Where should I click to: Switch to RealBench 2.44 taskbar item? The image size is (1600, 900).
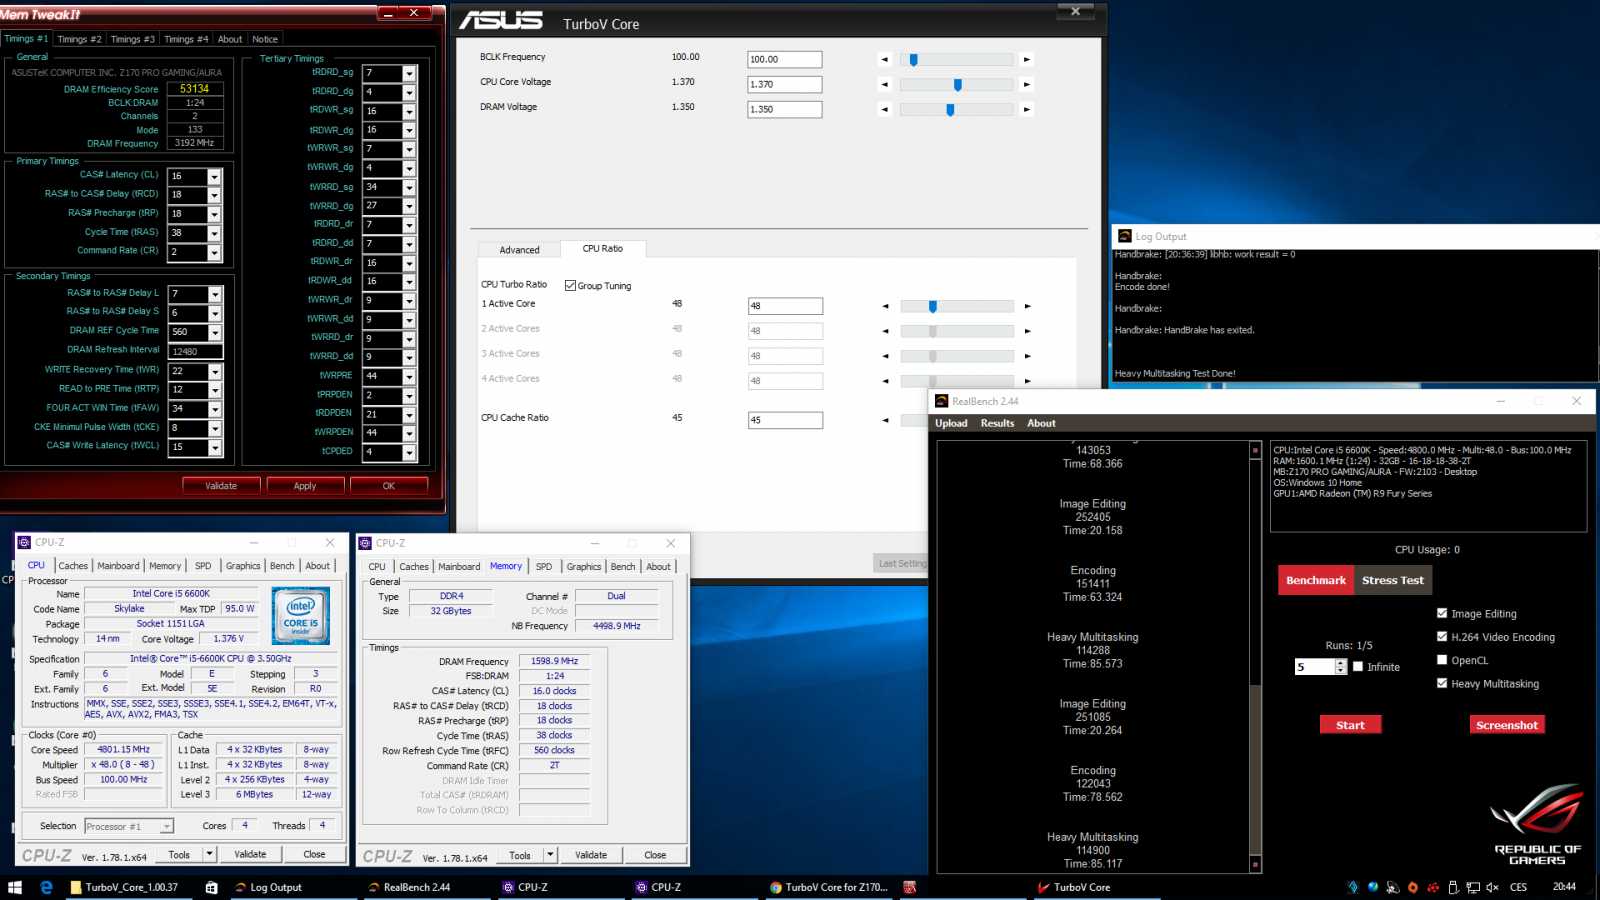[410, 887]
